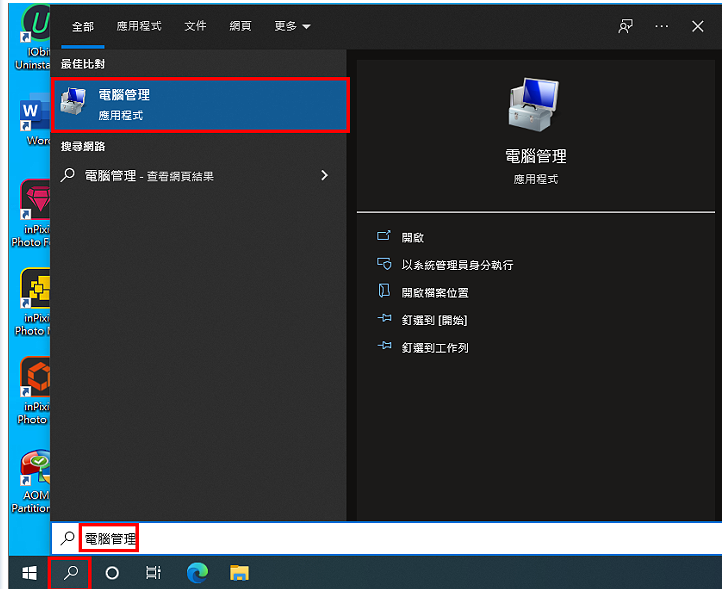Click the search box containing 電腦管理
The width and height of the screenshot is (722, 589).
pos(387,538)
